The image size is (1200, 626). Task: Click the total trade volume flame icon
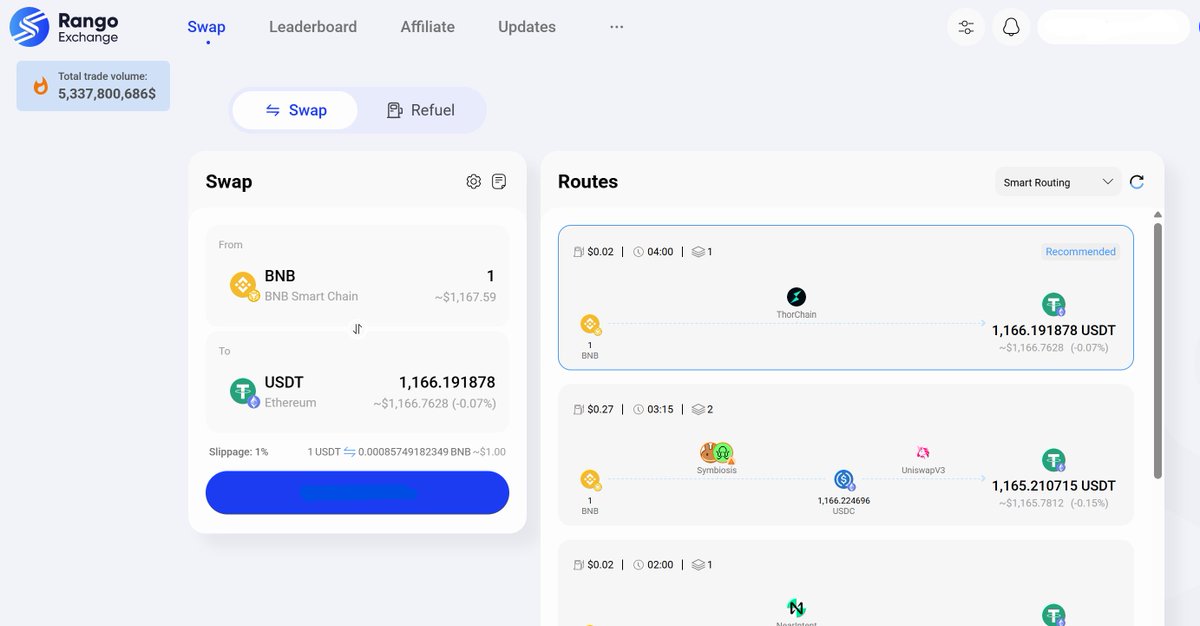[x=41, y=86]
